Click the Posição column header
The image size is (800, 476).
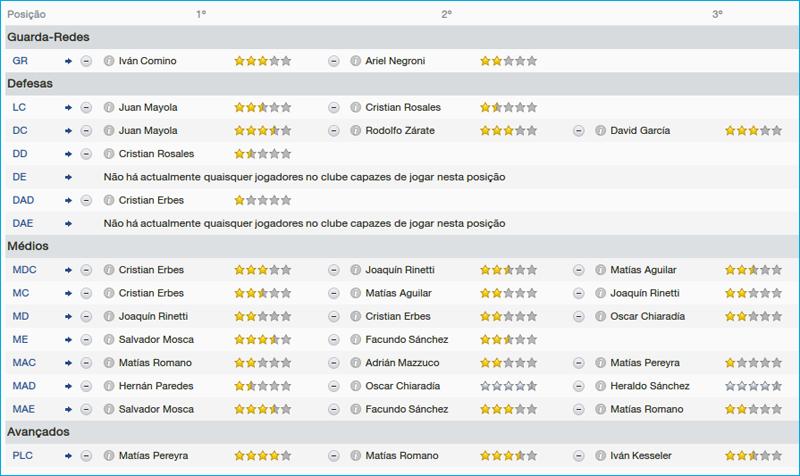click(x=26, y=14)
